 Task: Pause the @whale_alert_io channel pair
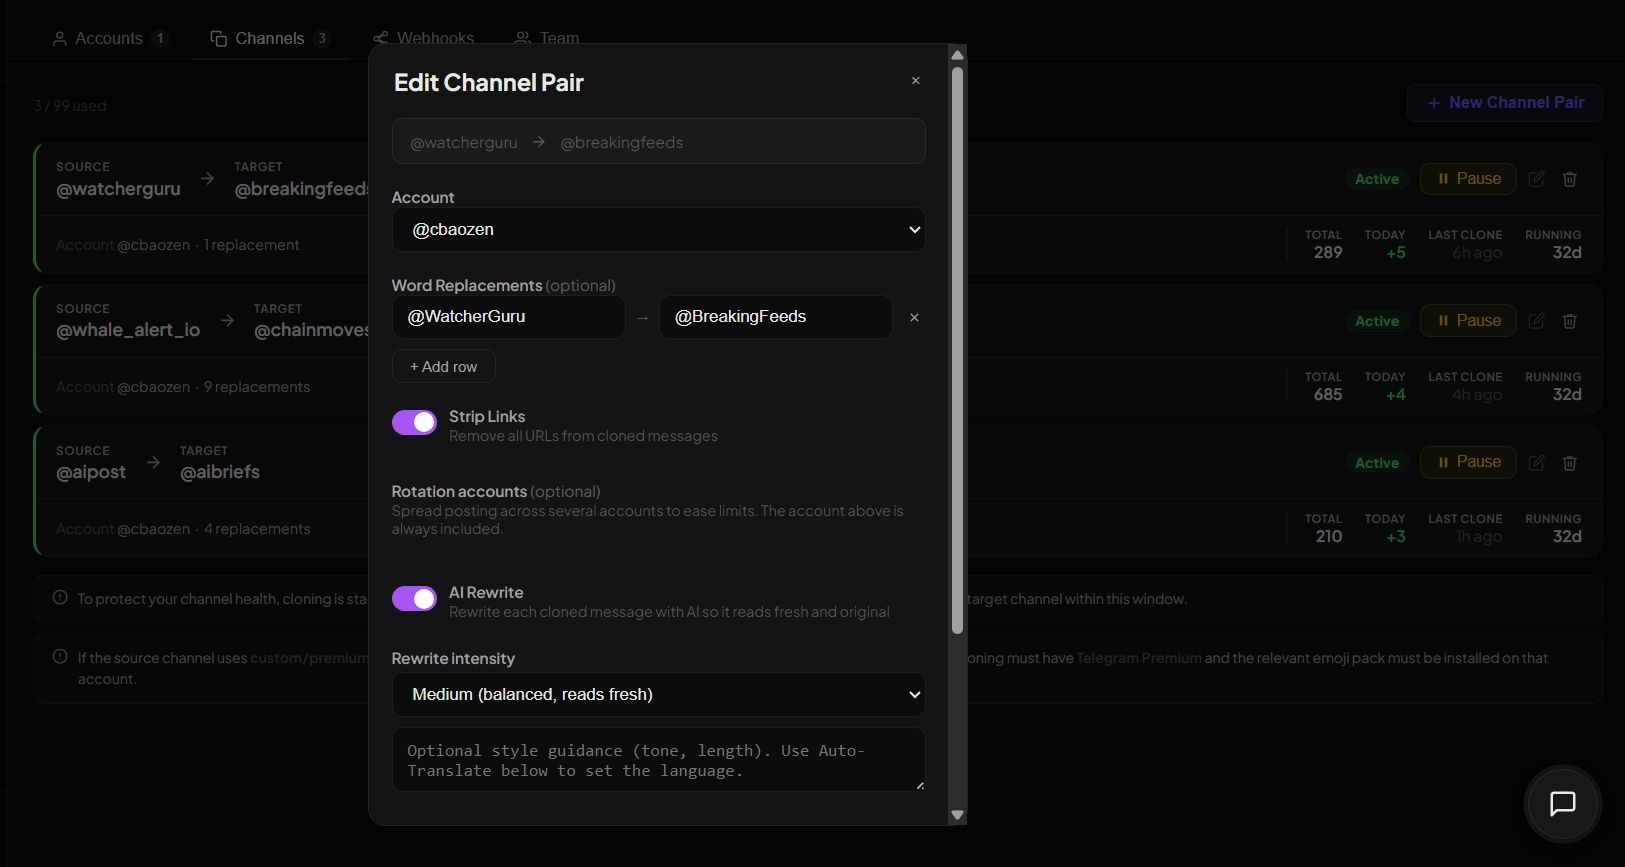(x=1468, y=321)
